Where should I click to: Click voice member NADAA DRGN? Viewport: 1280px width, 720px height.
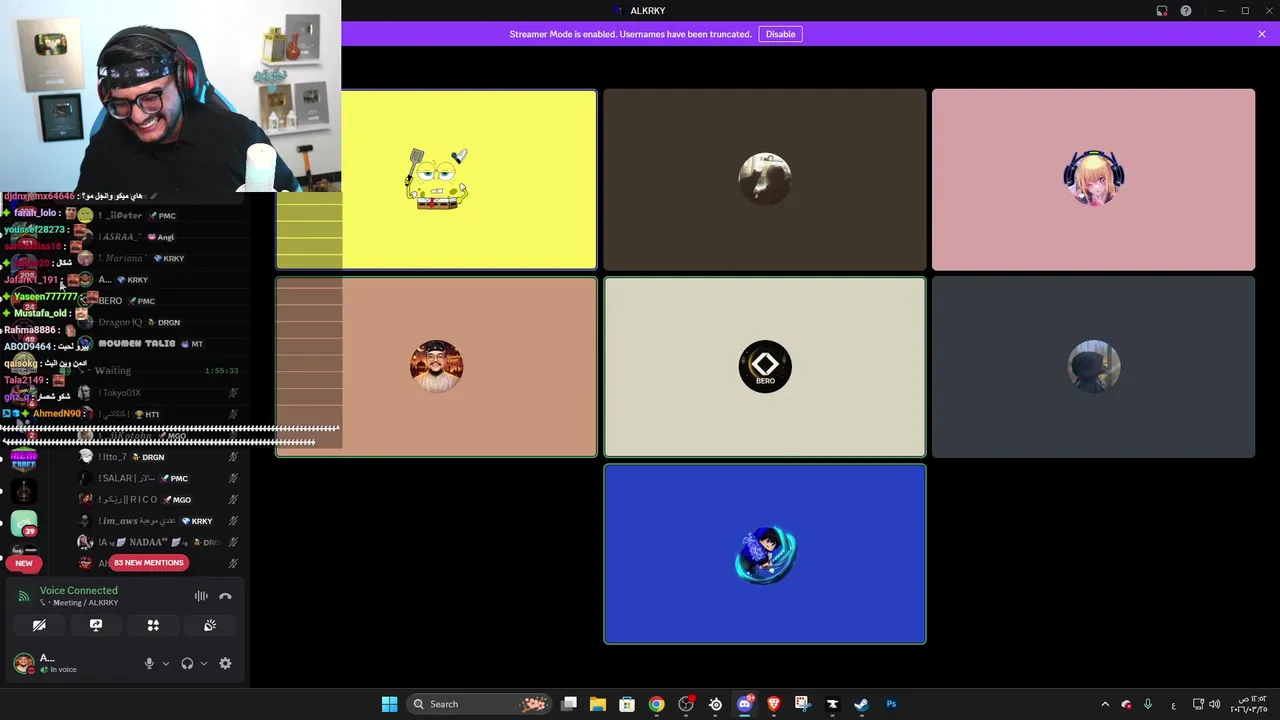coord(160,542)
